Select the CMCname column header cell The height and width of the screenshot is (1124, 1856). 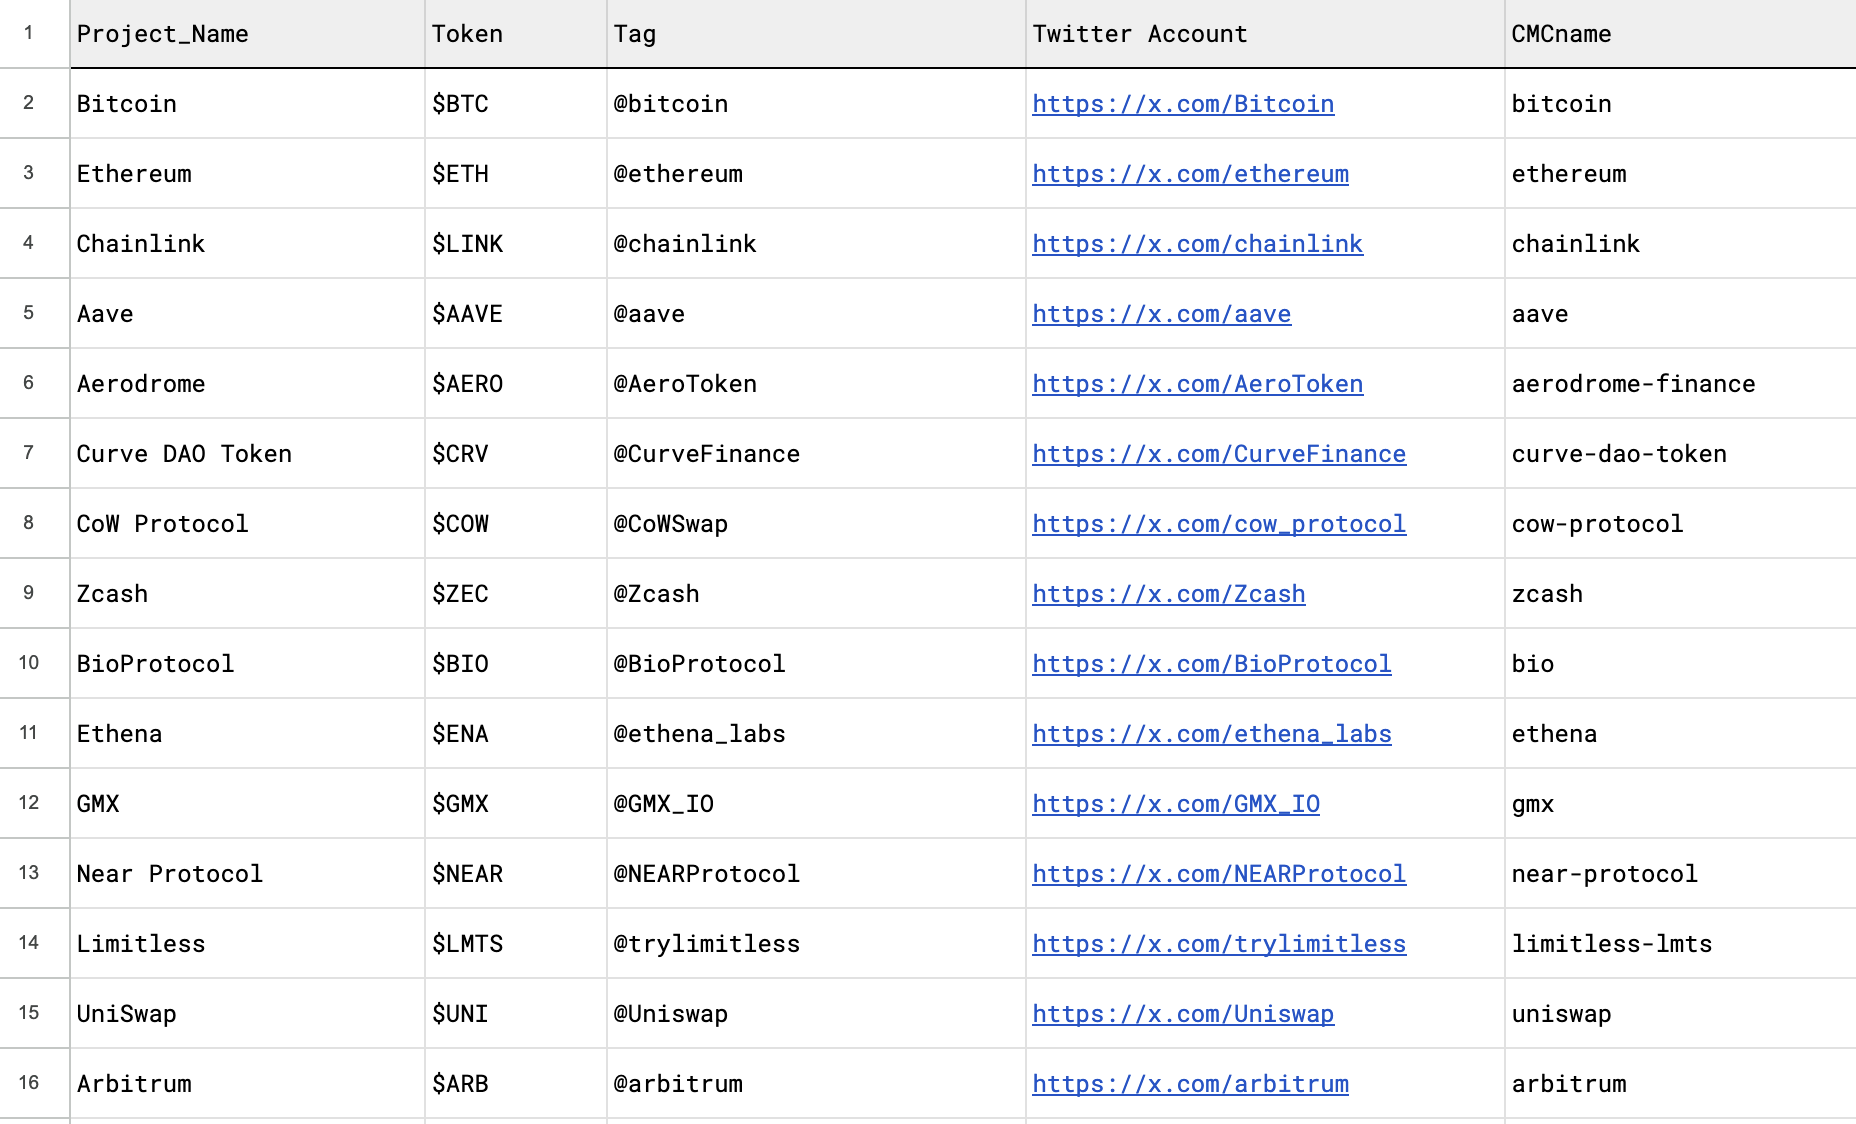pos(1678,34)
